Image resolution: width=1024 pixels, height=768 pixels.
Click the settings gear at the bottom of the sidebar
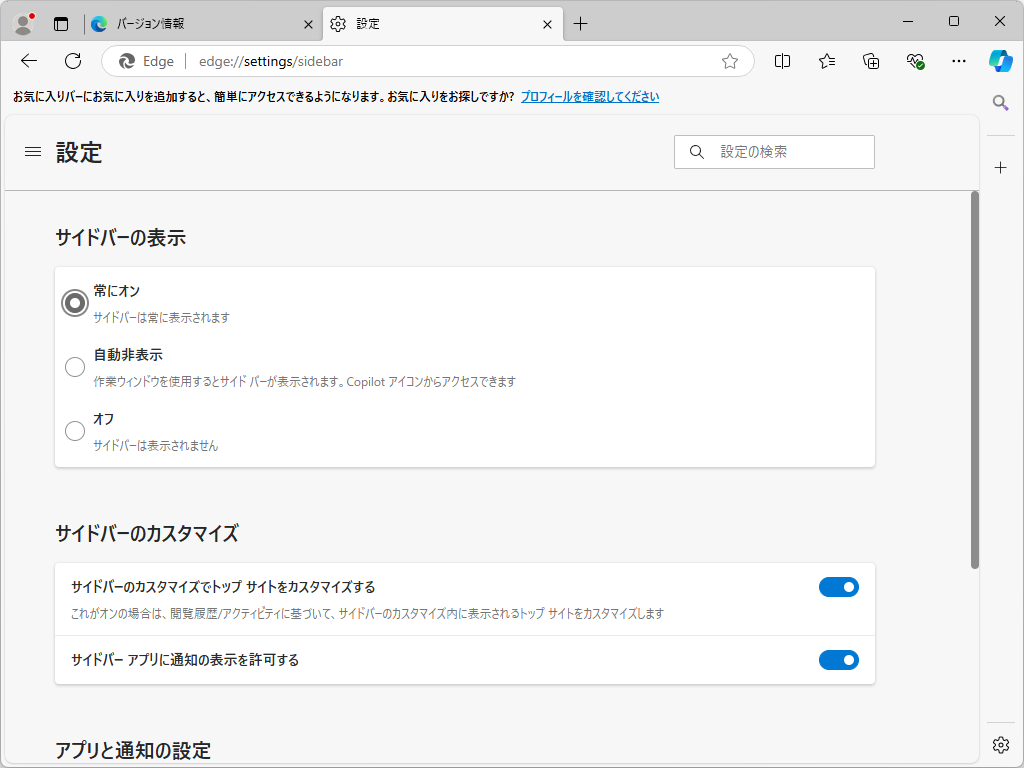point(1001,744)
